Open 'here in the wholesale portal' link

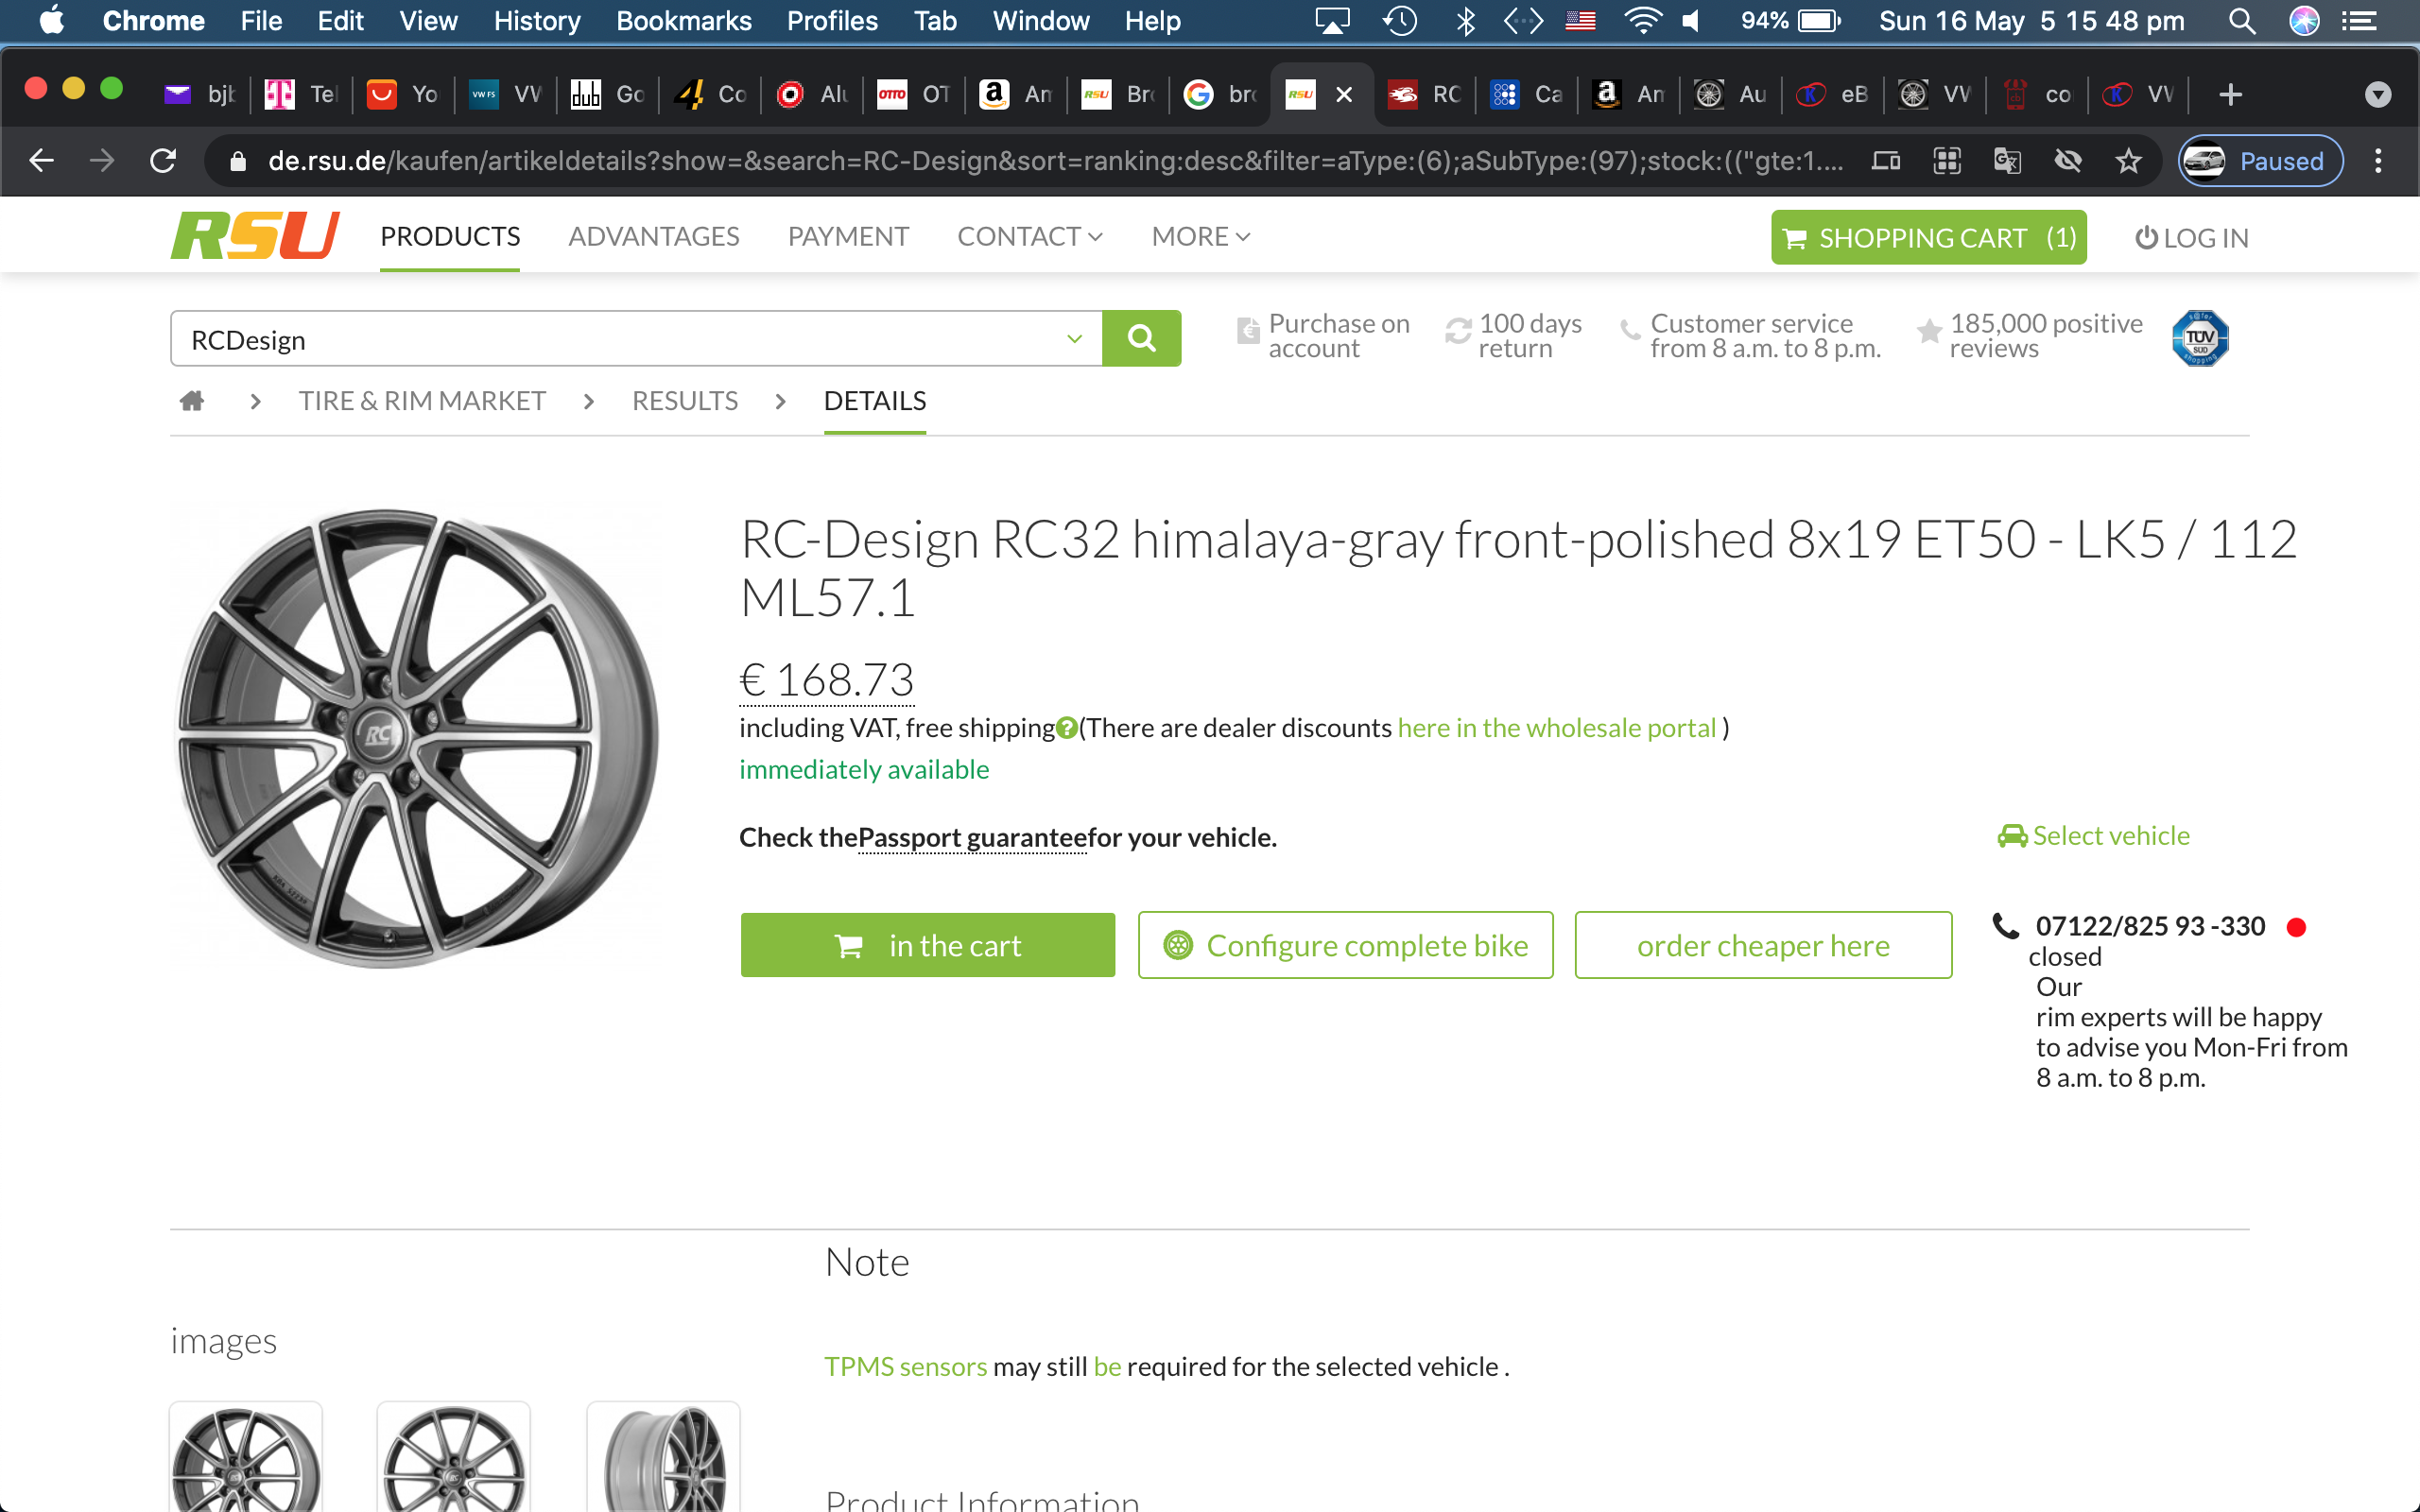pyautogui.click(x=1556, y=728)
